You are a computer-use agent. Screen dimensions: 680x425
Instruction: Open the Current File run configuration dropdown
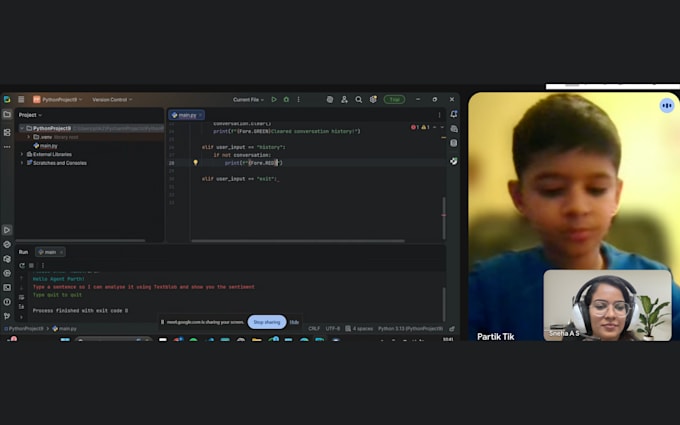point(248,99)
